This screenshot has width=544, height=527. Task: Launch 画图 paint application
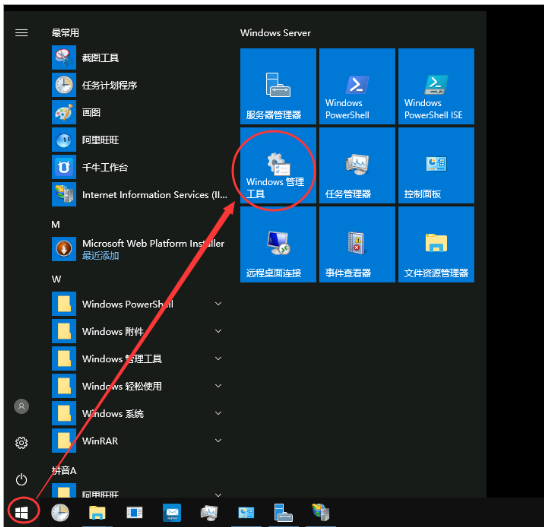[139, 112]
